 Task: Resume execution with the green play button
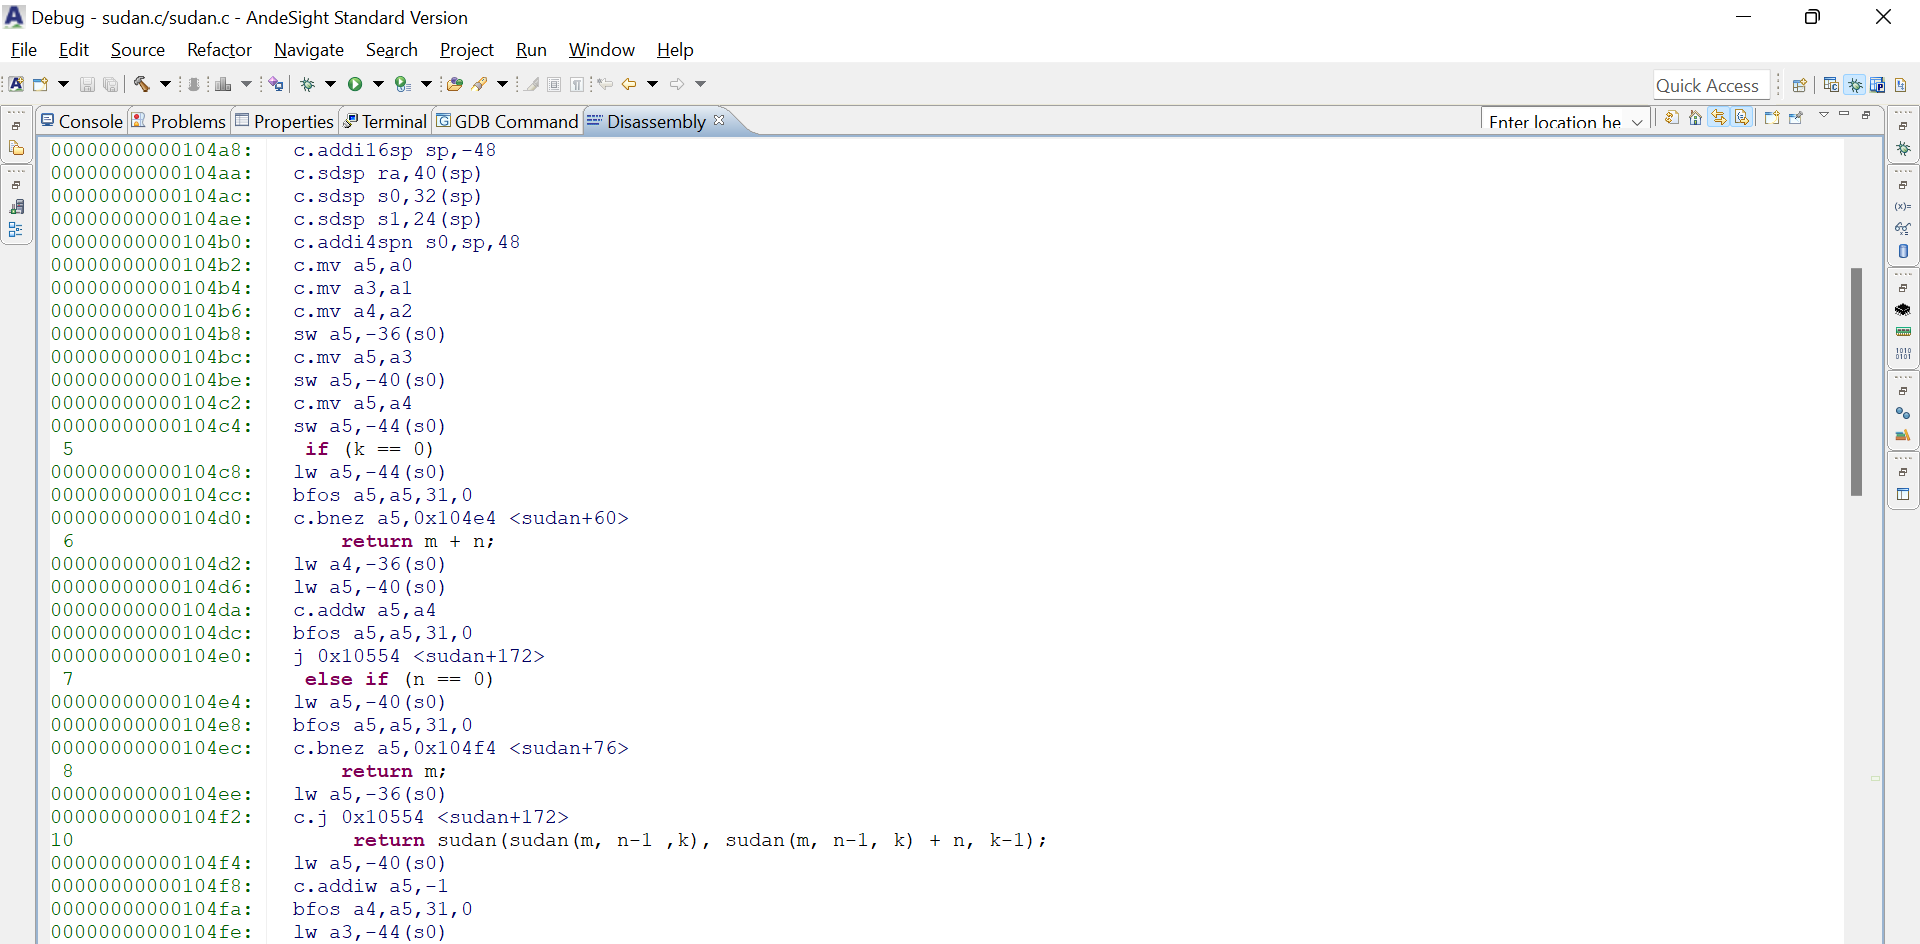pos(355,84)
